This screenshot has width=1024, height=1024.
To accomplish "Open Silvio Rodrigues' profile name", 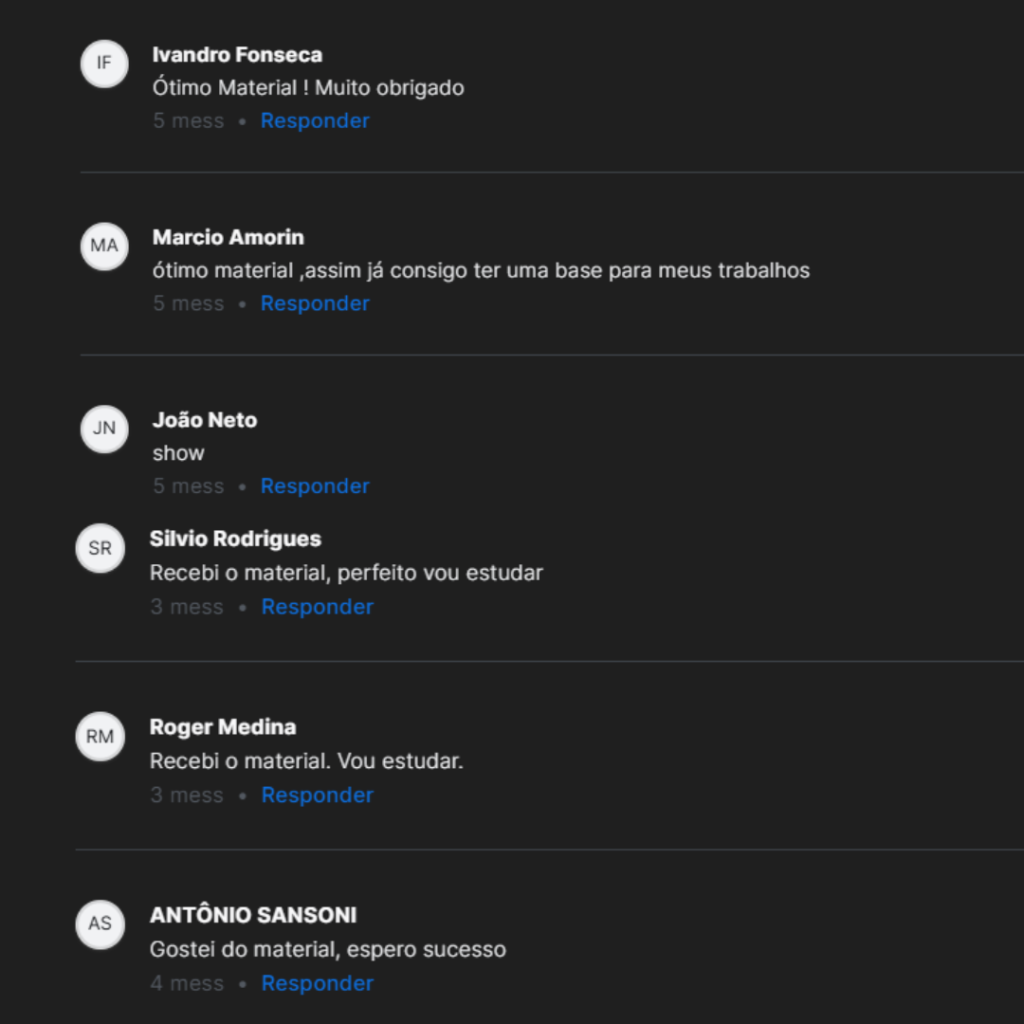I will [235, 539].
